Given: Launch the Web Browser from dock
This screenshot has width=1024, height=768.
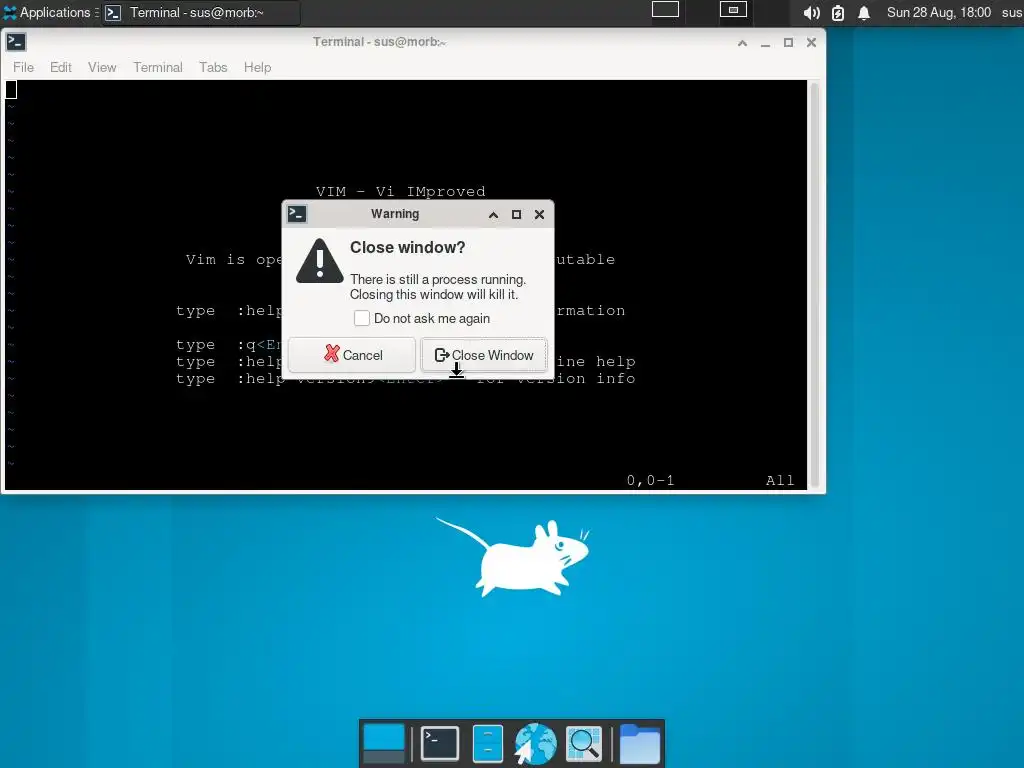Looking at the screenshot, I should (536, 743).
